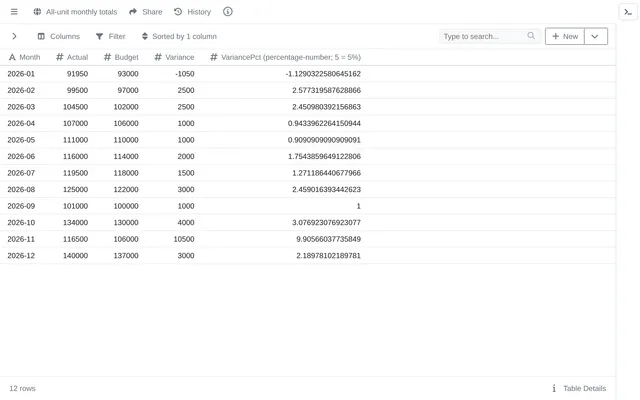Click the Filter funnel icon
Screen dimensions: 640x400
pyautogui.click(x=99, y=36)
